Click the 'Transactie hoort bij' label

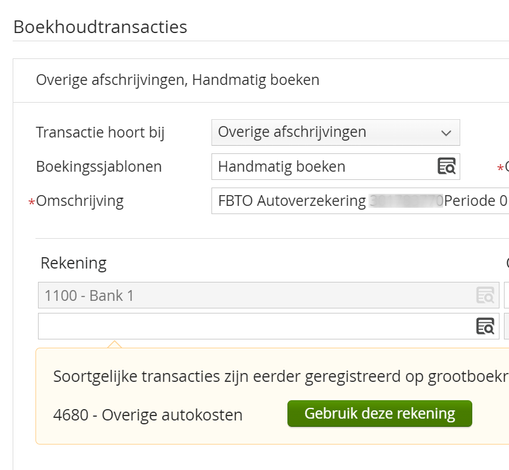click(x=100, y=132)
